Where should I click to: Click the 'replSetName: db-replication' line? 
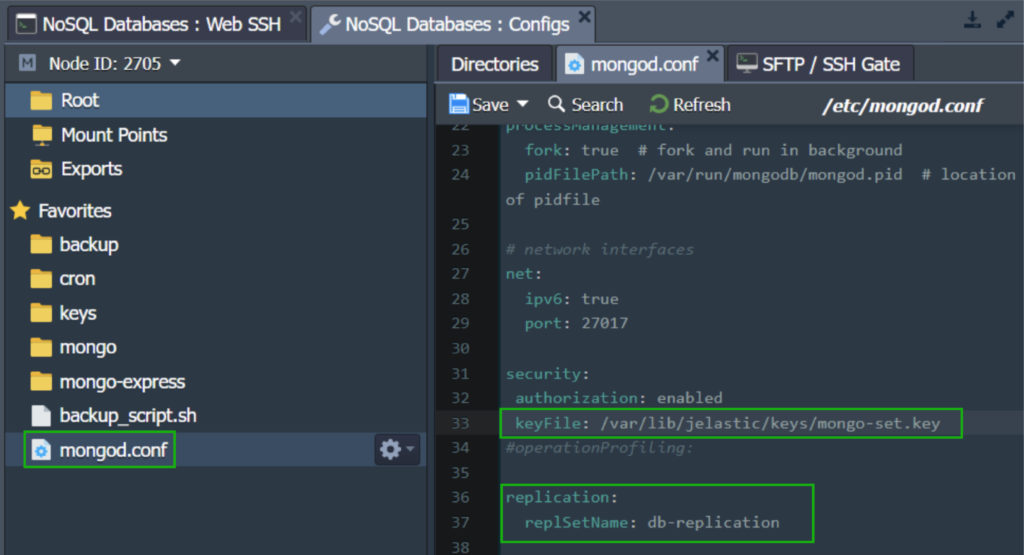tap(652, 522)
